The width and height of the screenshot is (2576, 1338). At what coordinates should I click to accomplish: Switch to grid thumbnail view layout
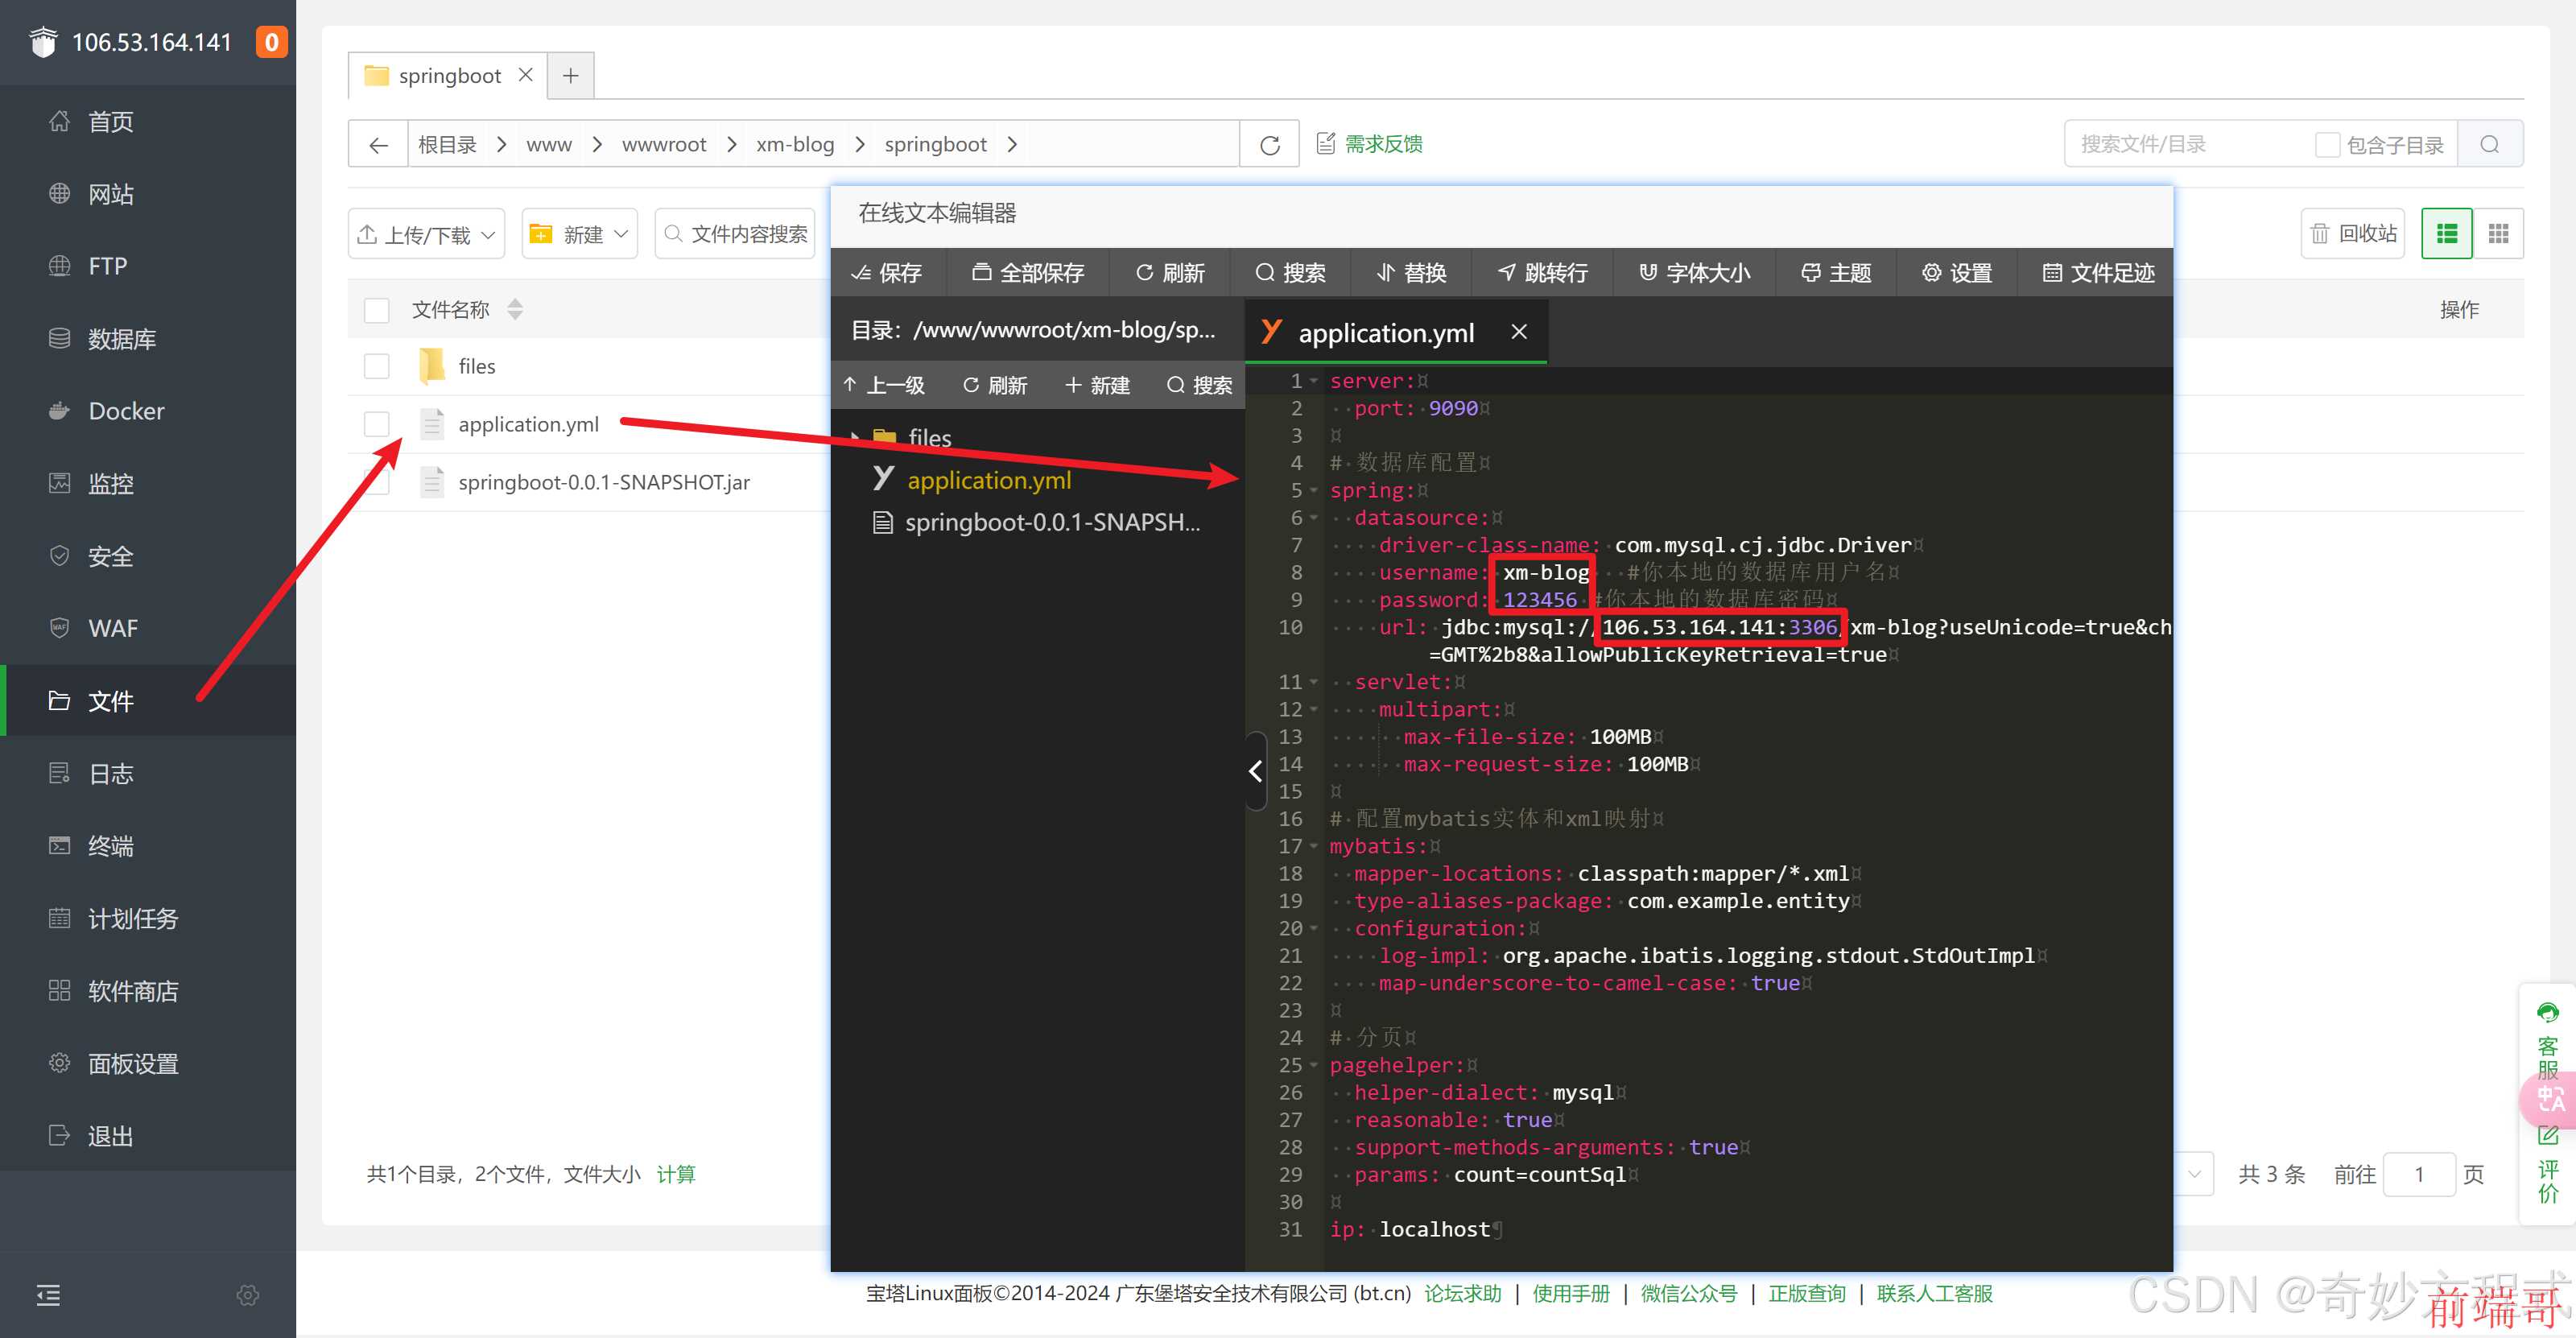tap(2498, 234)
